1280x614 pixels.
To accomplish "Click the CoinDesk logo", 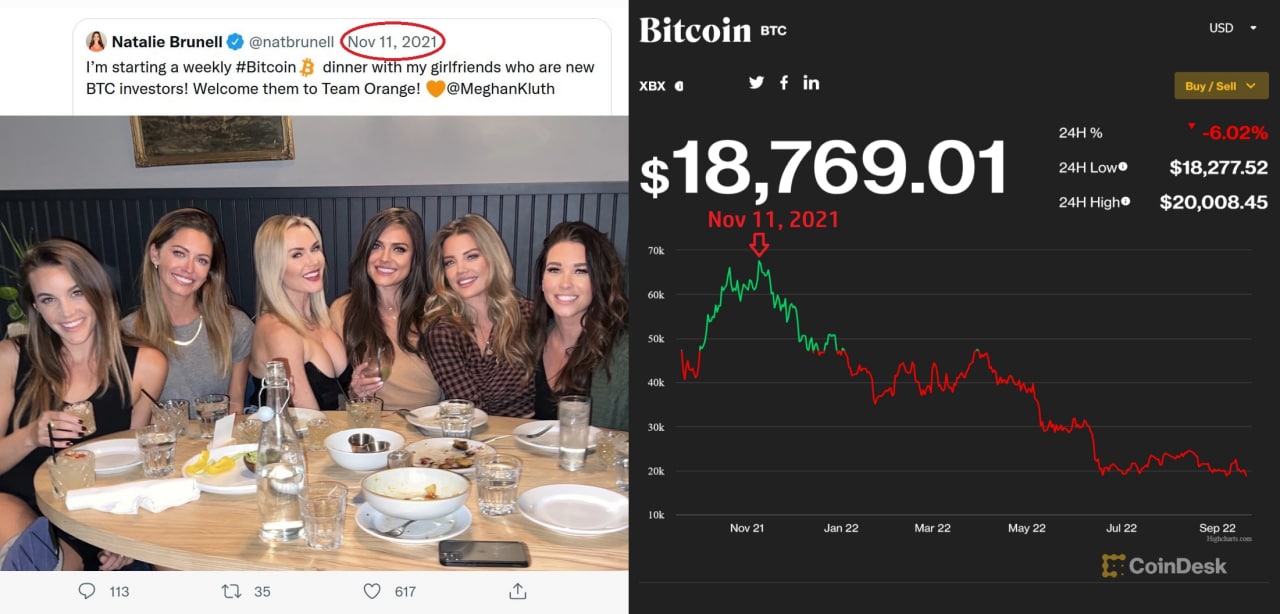I will pos(1164,566).
